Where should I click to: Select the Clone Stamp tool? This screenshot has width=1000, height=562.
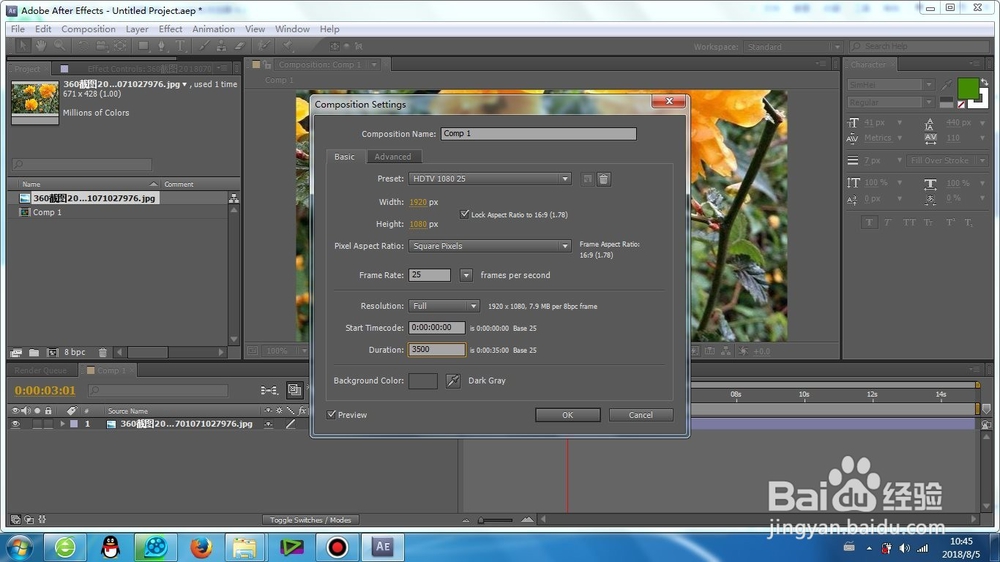(x=221, y=46)
